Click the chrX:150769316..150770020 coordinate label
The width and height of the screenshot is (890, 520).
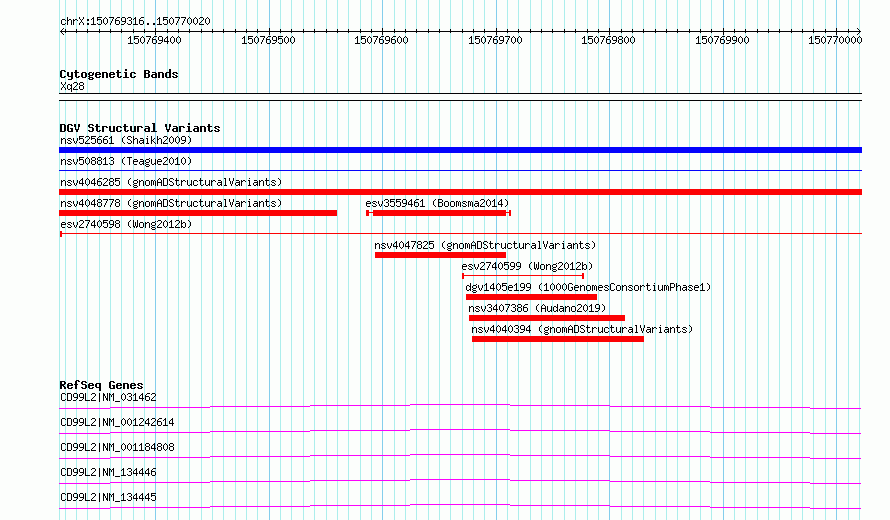pos(135,21)
